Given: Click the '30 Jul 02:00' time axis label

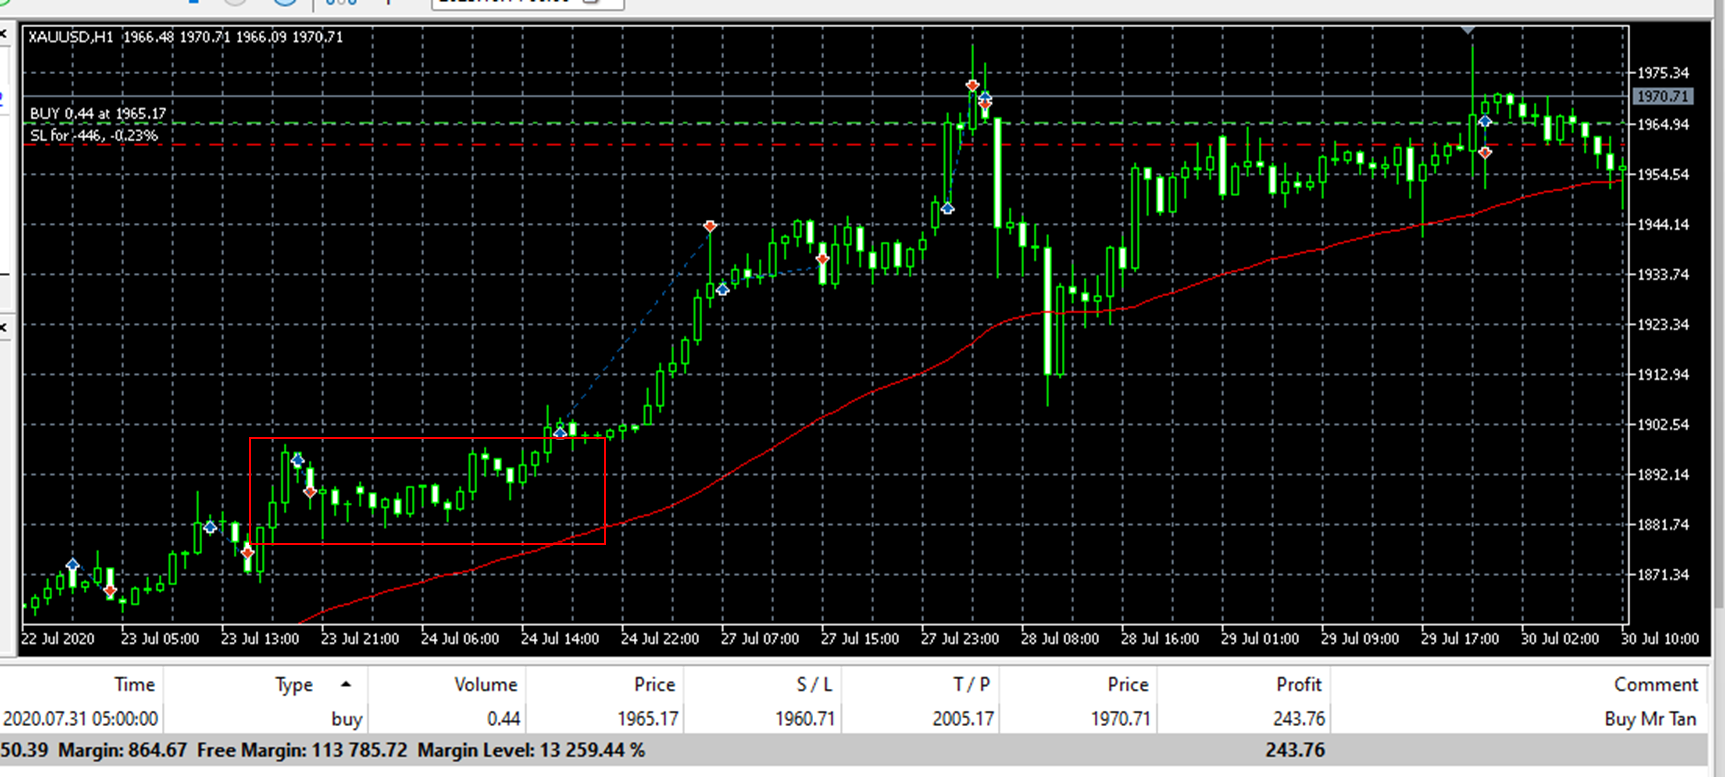Looking at the screenshot, I should [x=1560, y=639].
